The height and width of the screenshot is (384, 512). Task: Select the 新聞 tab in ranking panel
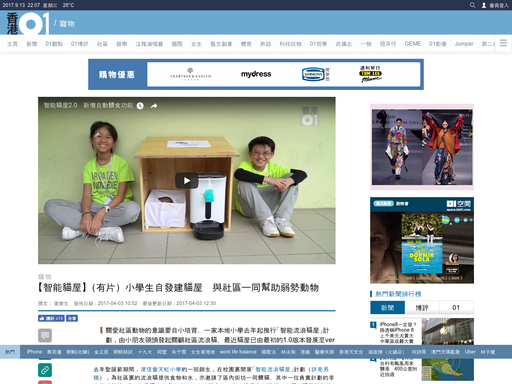(x=388, y=308)
